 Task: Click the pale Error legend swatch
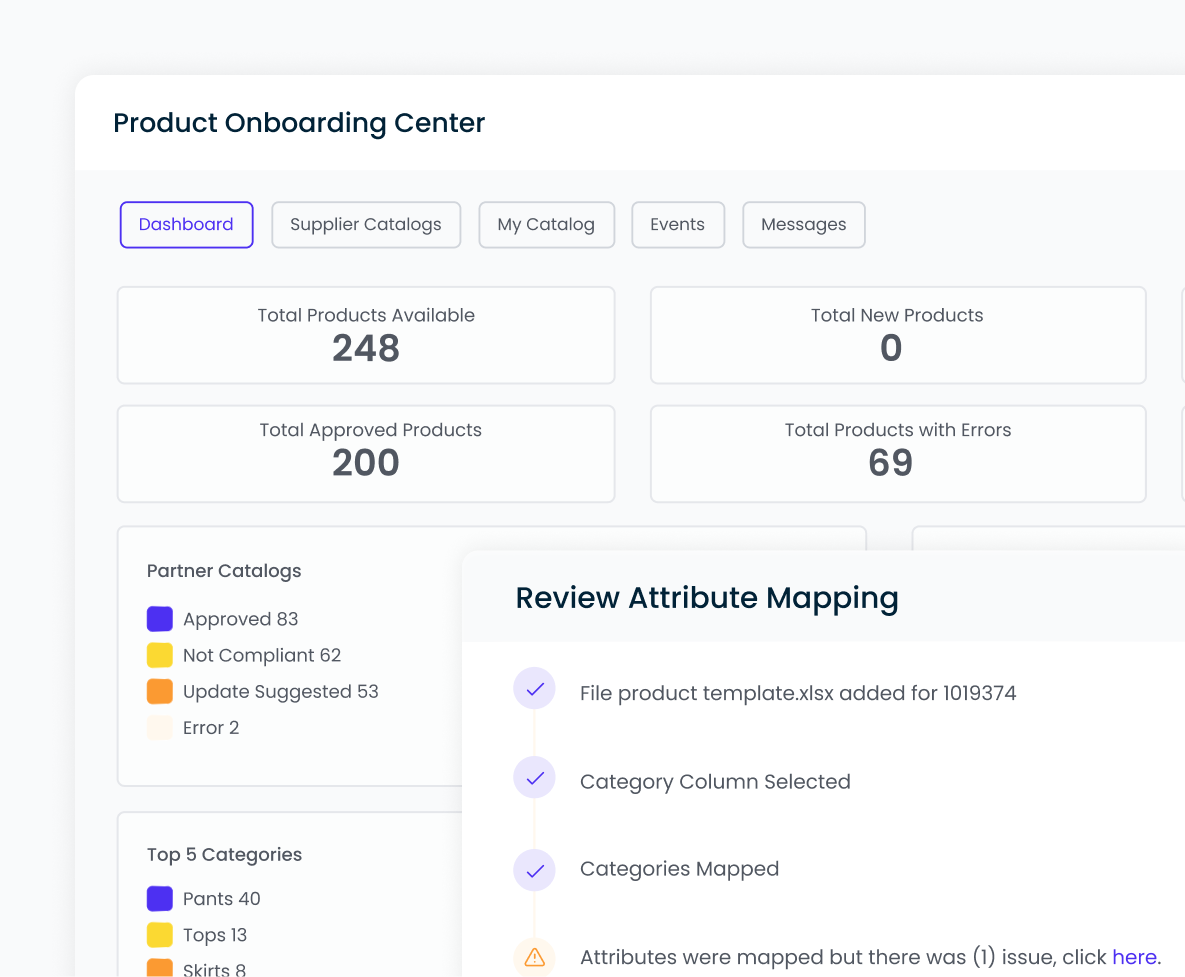click(x=160, y=727)
